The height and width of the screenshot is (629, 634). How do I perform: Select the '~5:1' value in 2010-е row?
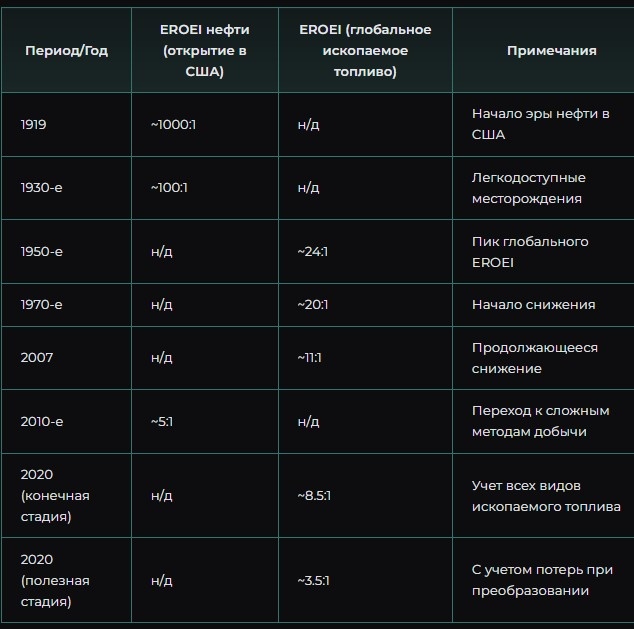(162, 422)
